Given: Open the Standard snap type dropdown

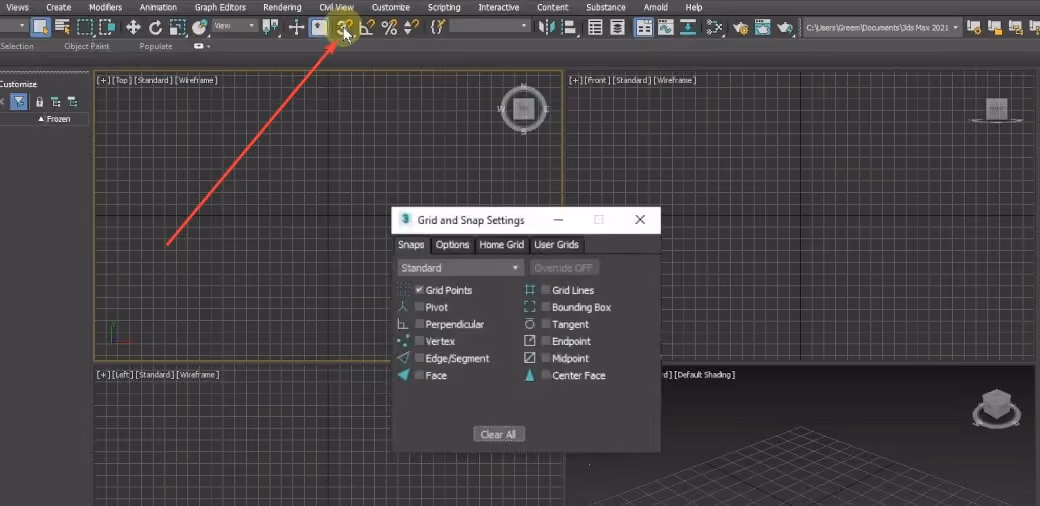Looking at the screenshot, I should tap(460, 268).
